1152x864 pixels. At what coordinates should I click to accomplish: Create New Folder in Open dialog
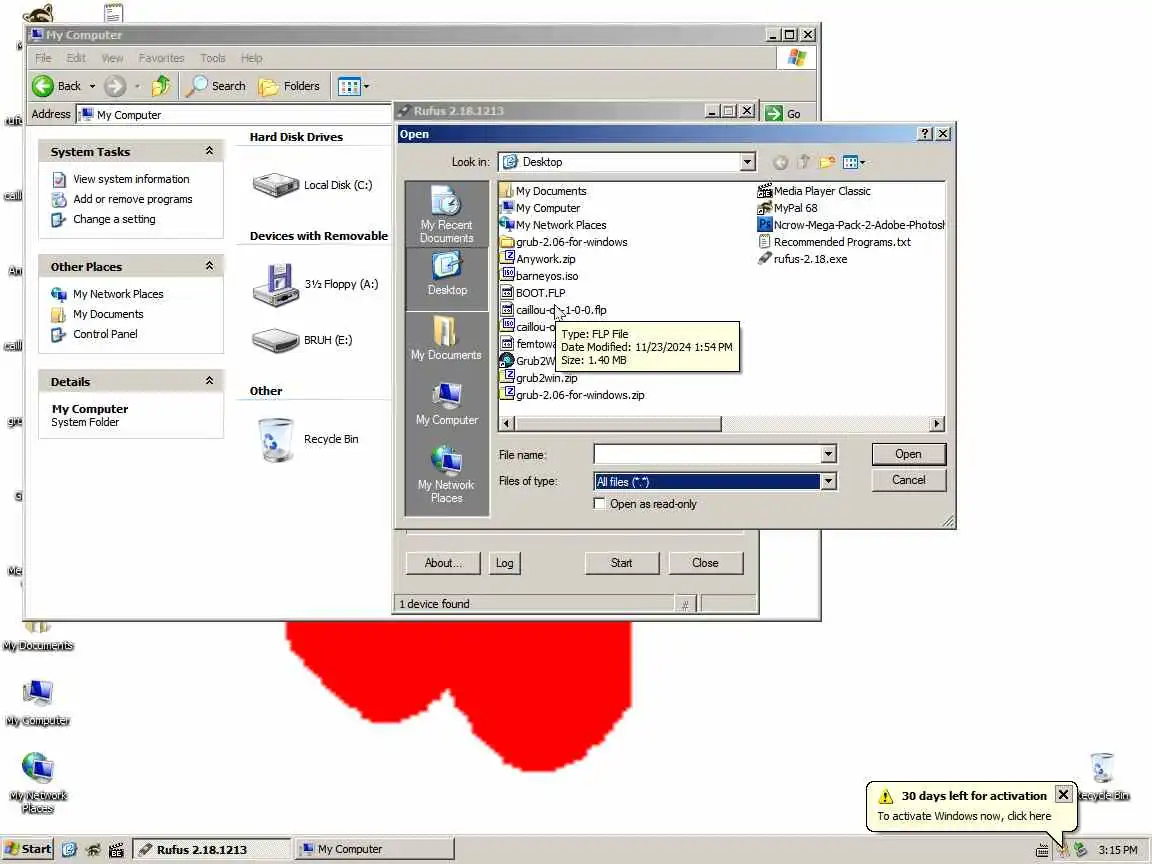827,162
